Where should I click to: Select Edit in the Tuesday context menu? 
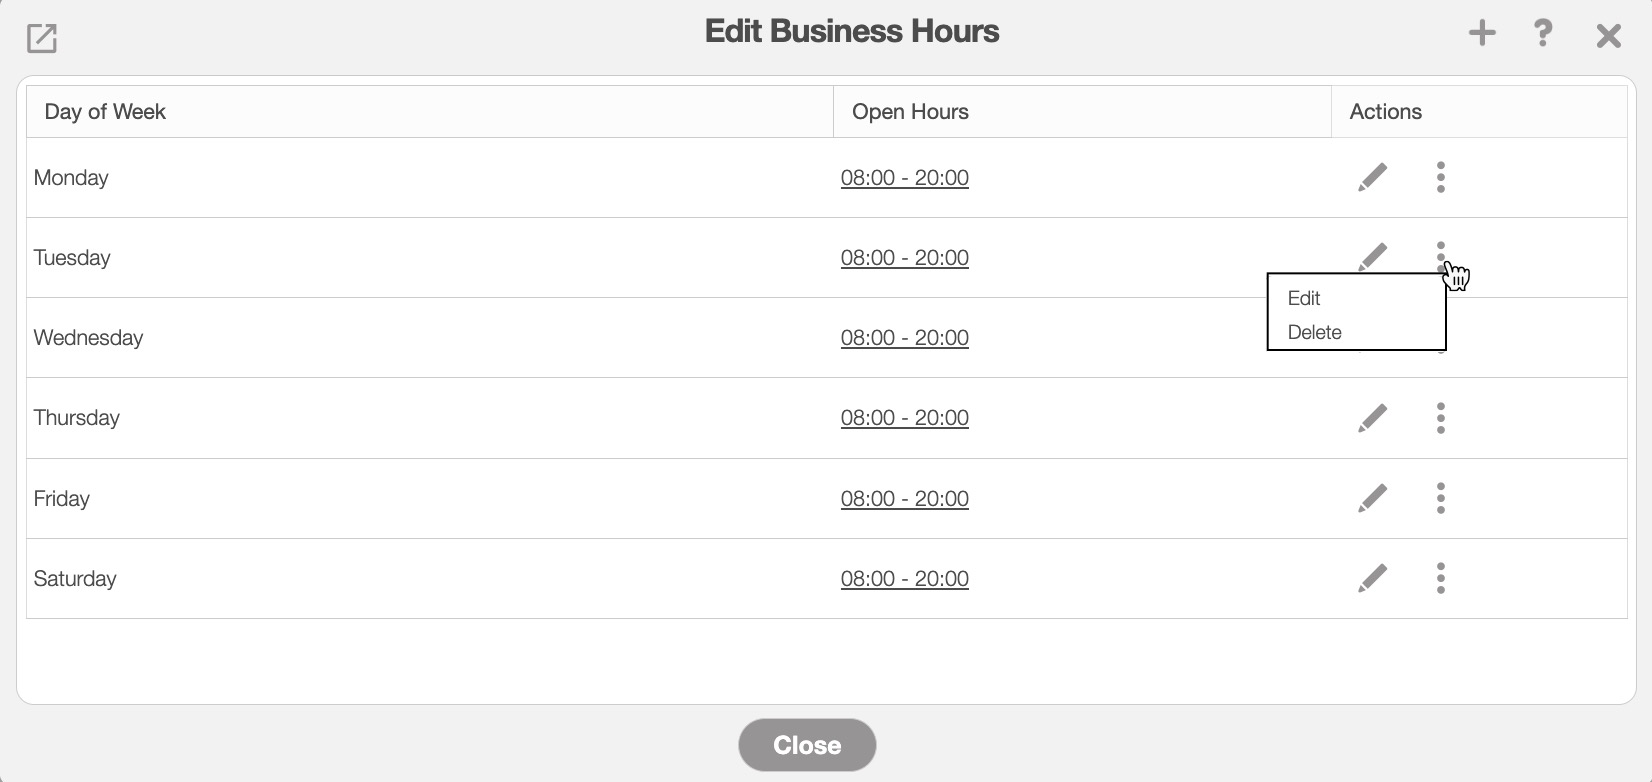pos(1304,298)
